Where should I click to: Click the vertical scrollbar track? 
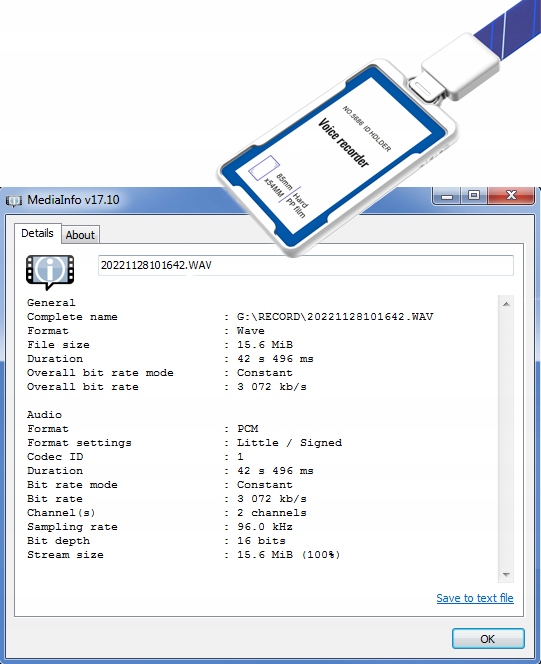506,439
